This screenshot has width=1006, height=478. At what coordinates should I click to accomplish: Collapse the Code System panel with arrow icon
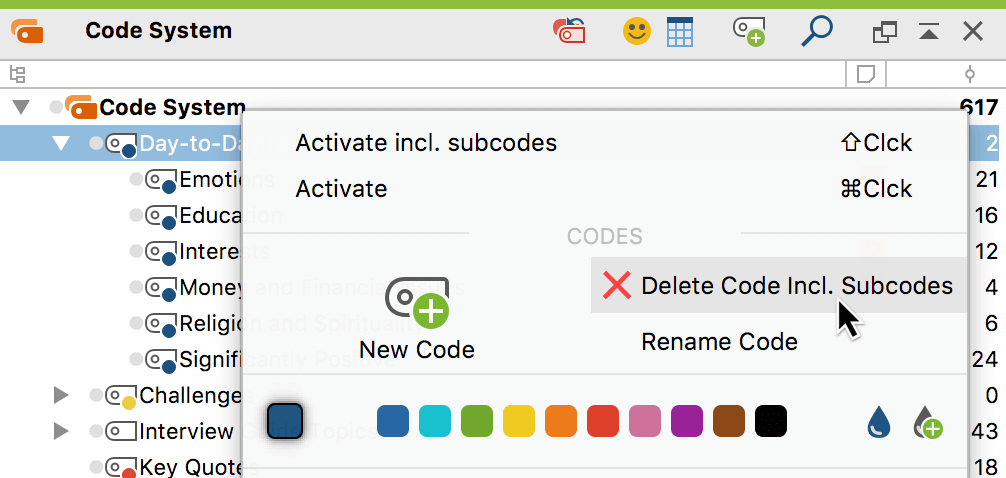pos(929,31)
